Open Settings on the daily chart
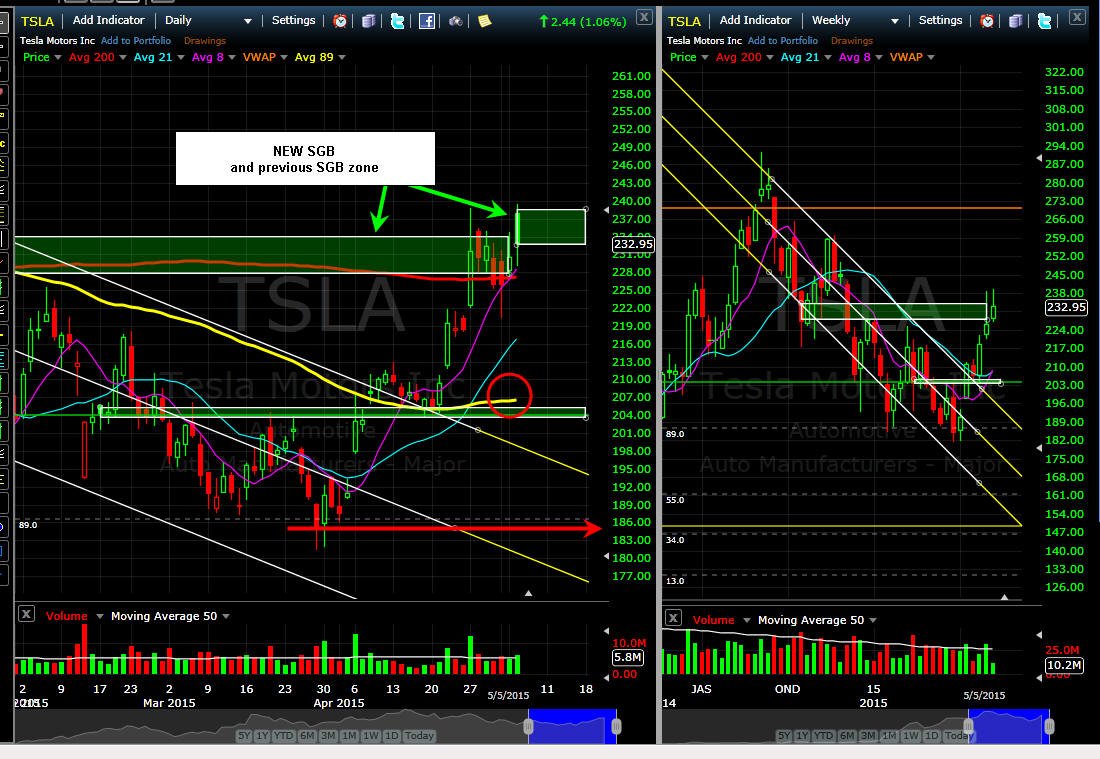1100x759 pixels. coord(293,20)
